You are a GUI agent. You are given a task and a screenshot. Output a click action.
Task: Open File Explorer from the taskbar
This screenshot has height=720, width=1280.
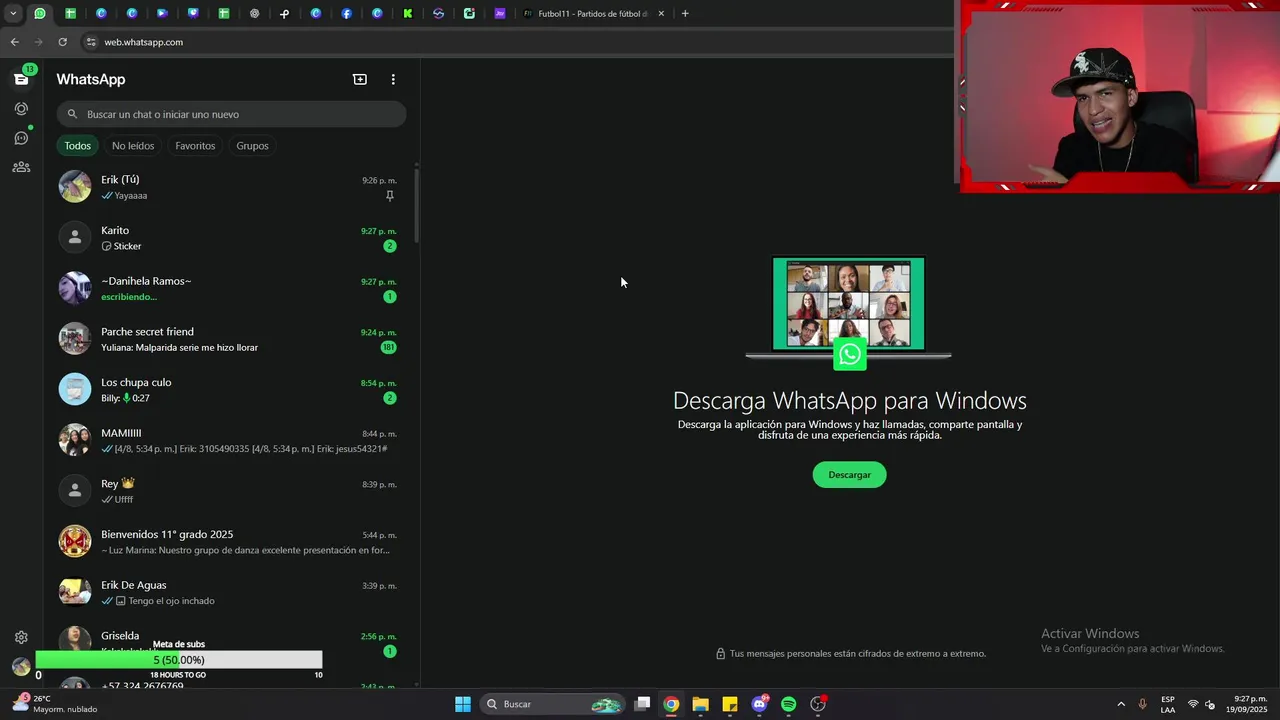click(700, 704)
